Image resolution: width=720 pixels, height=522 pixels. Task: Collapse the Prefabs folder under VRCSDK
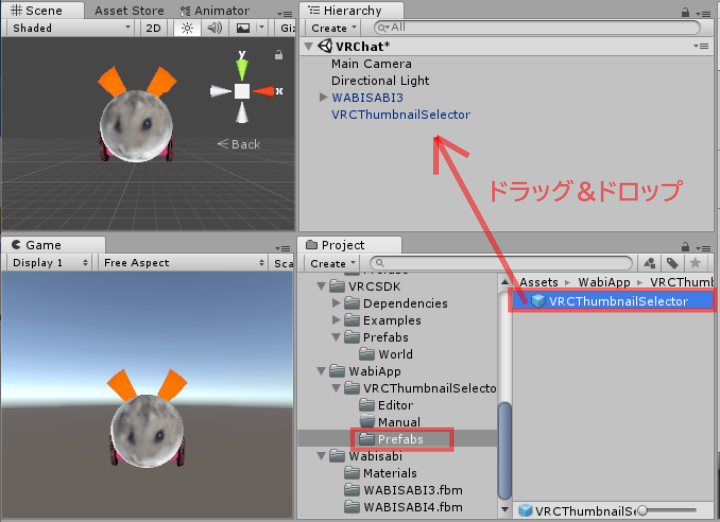(336, 337)
